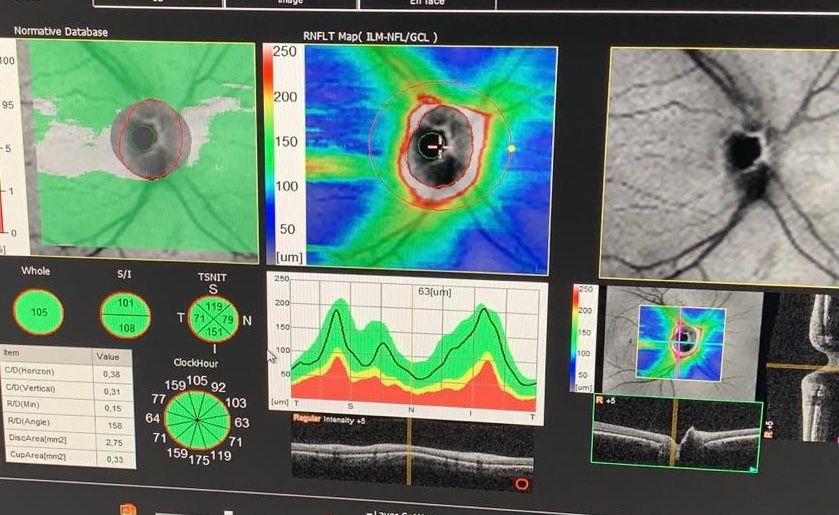Click the TSNIT quadrant chart
The image size is (839, 515).
coord(212,319)
